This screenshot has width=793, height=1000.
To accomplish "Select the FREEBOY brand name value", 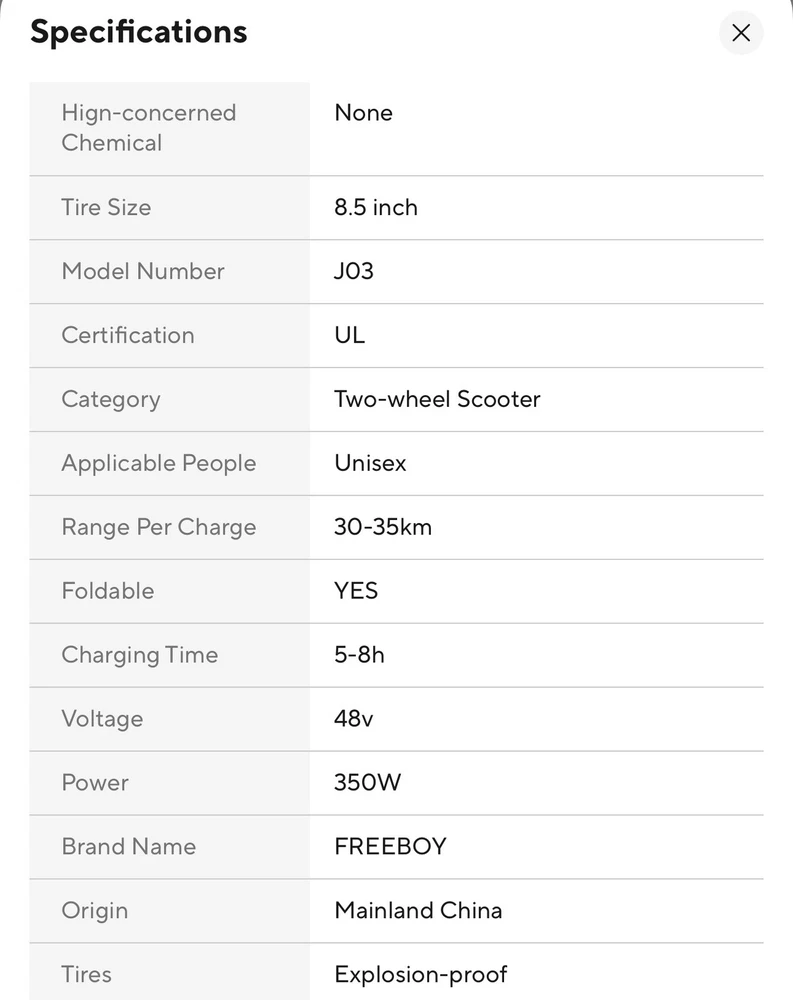I will [x=390, y=847].
